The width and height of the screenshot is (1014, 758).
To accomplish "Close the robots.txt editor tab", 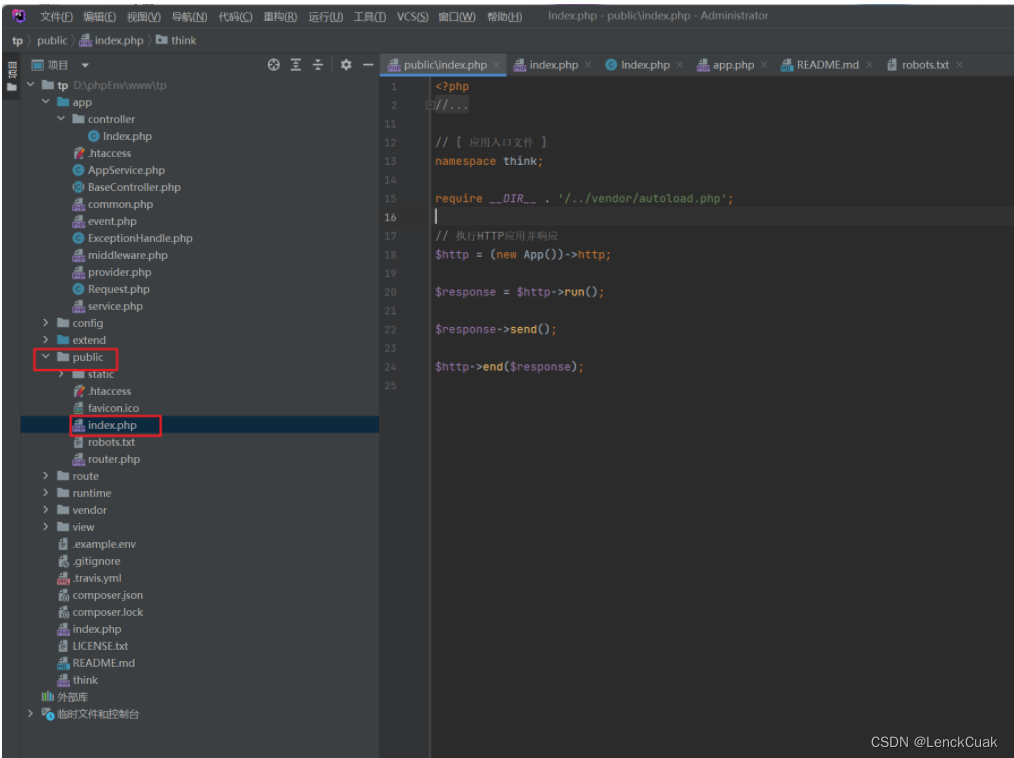I will pyautogui.click(x=959, y=65).
